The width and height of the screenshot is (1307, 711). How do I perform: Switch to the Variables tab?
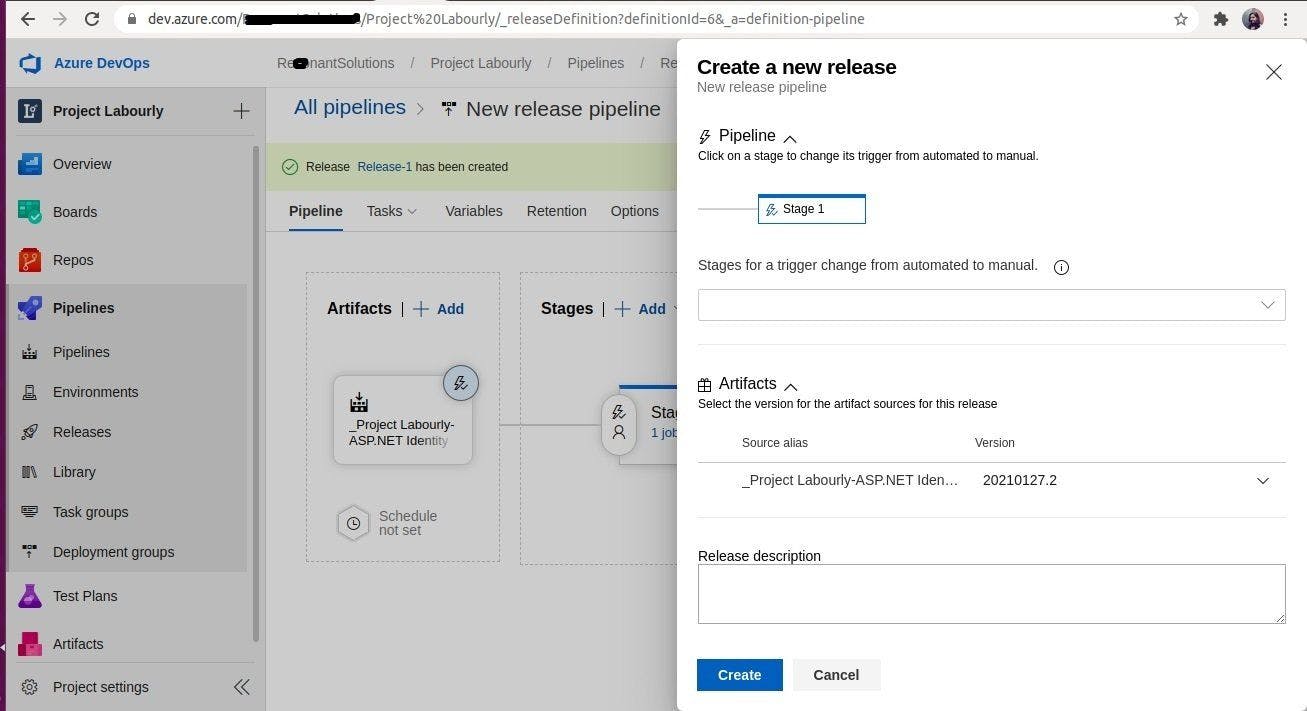click(x=473, y=211)
